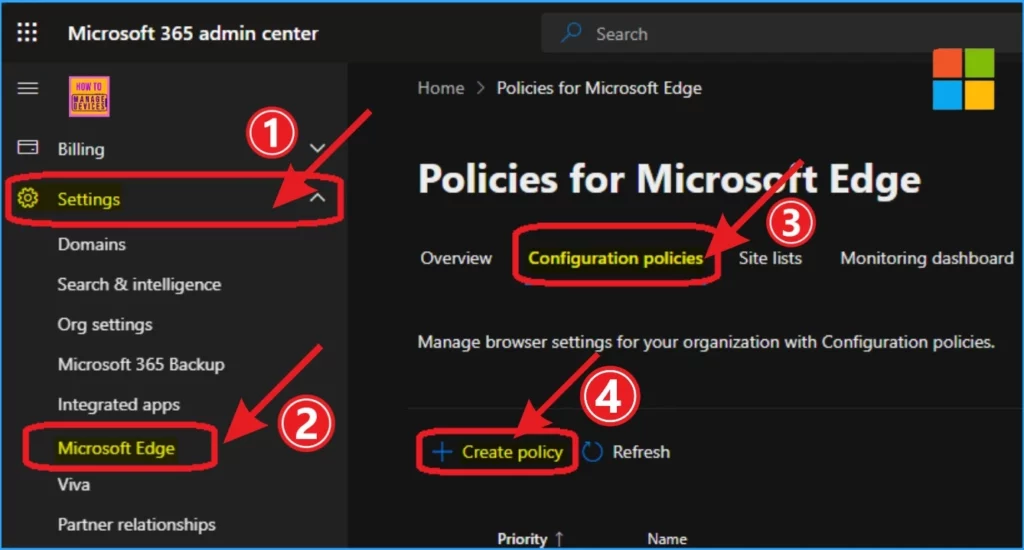The height and width of the screenshot is (550, 1024).
Task: Click the plus icon beside Create policy
Action: (442, 451)
